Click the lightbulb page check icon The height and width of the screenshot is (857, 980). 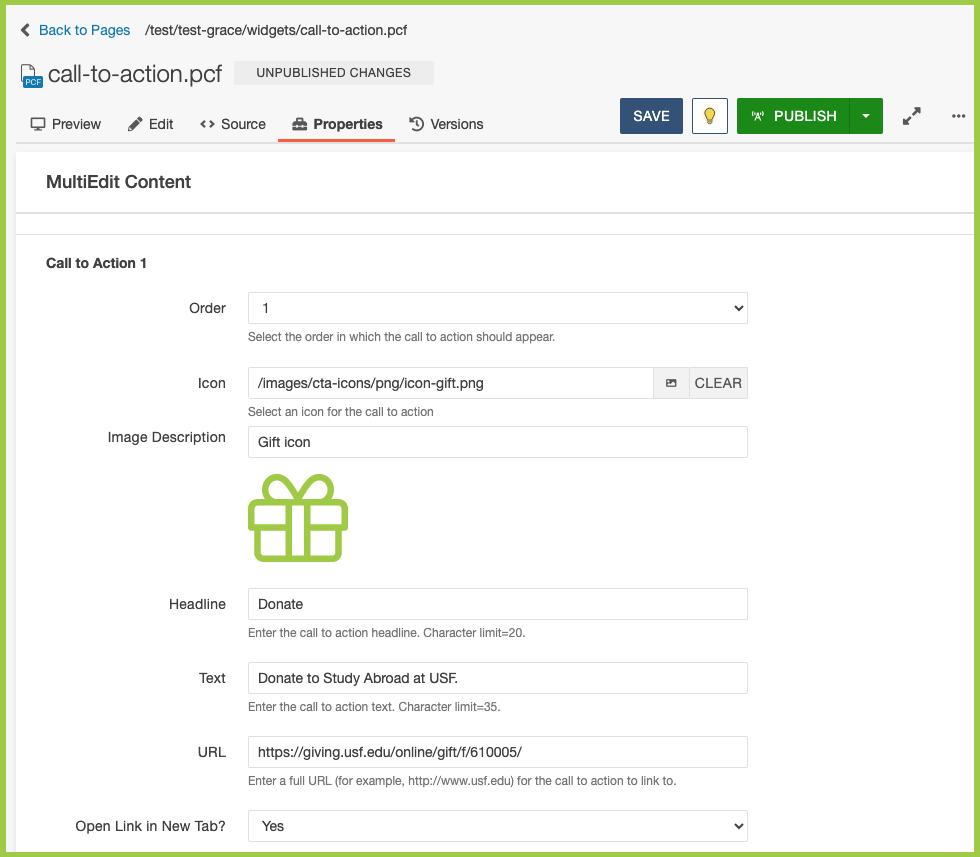click(709, 116)
